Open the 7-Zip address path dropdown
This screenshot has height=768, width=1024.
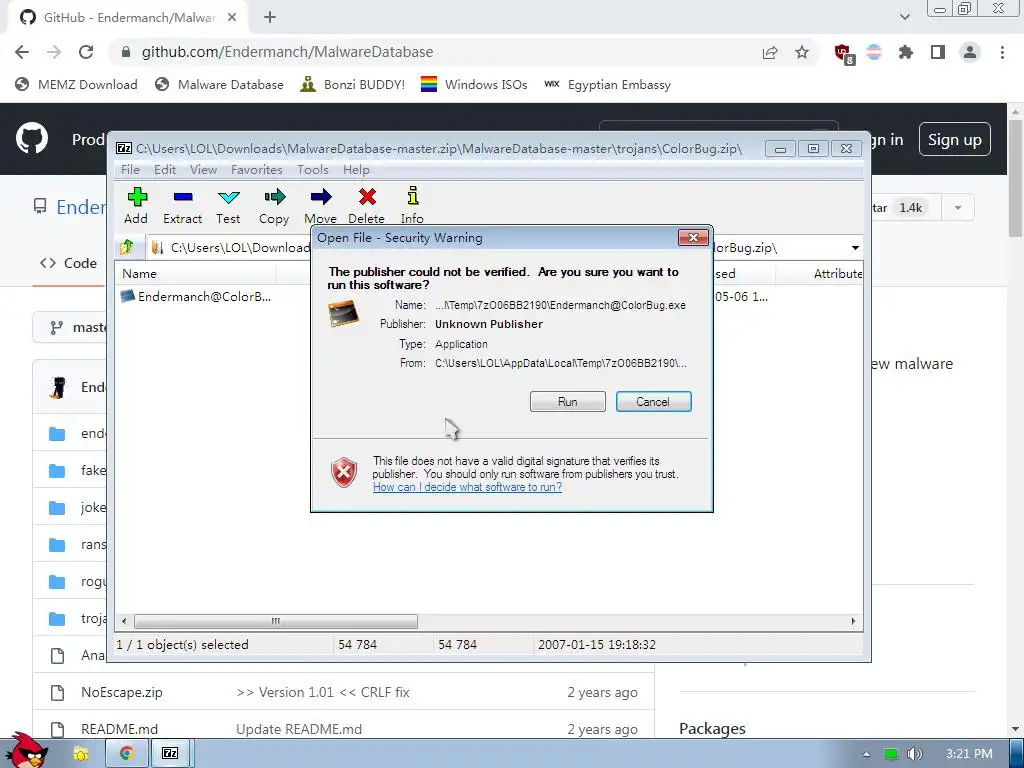click(855, 248)
